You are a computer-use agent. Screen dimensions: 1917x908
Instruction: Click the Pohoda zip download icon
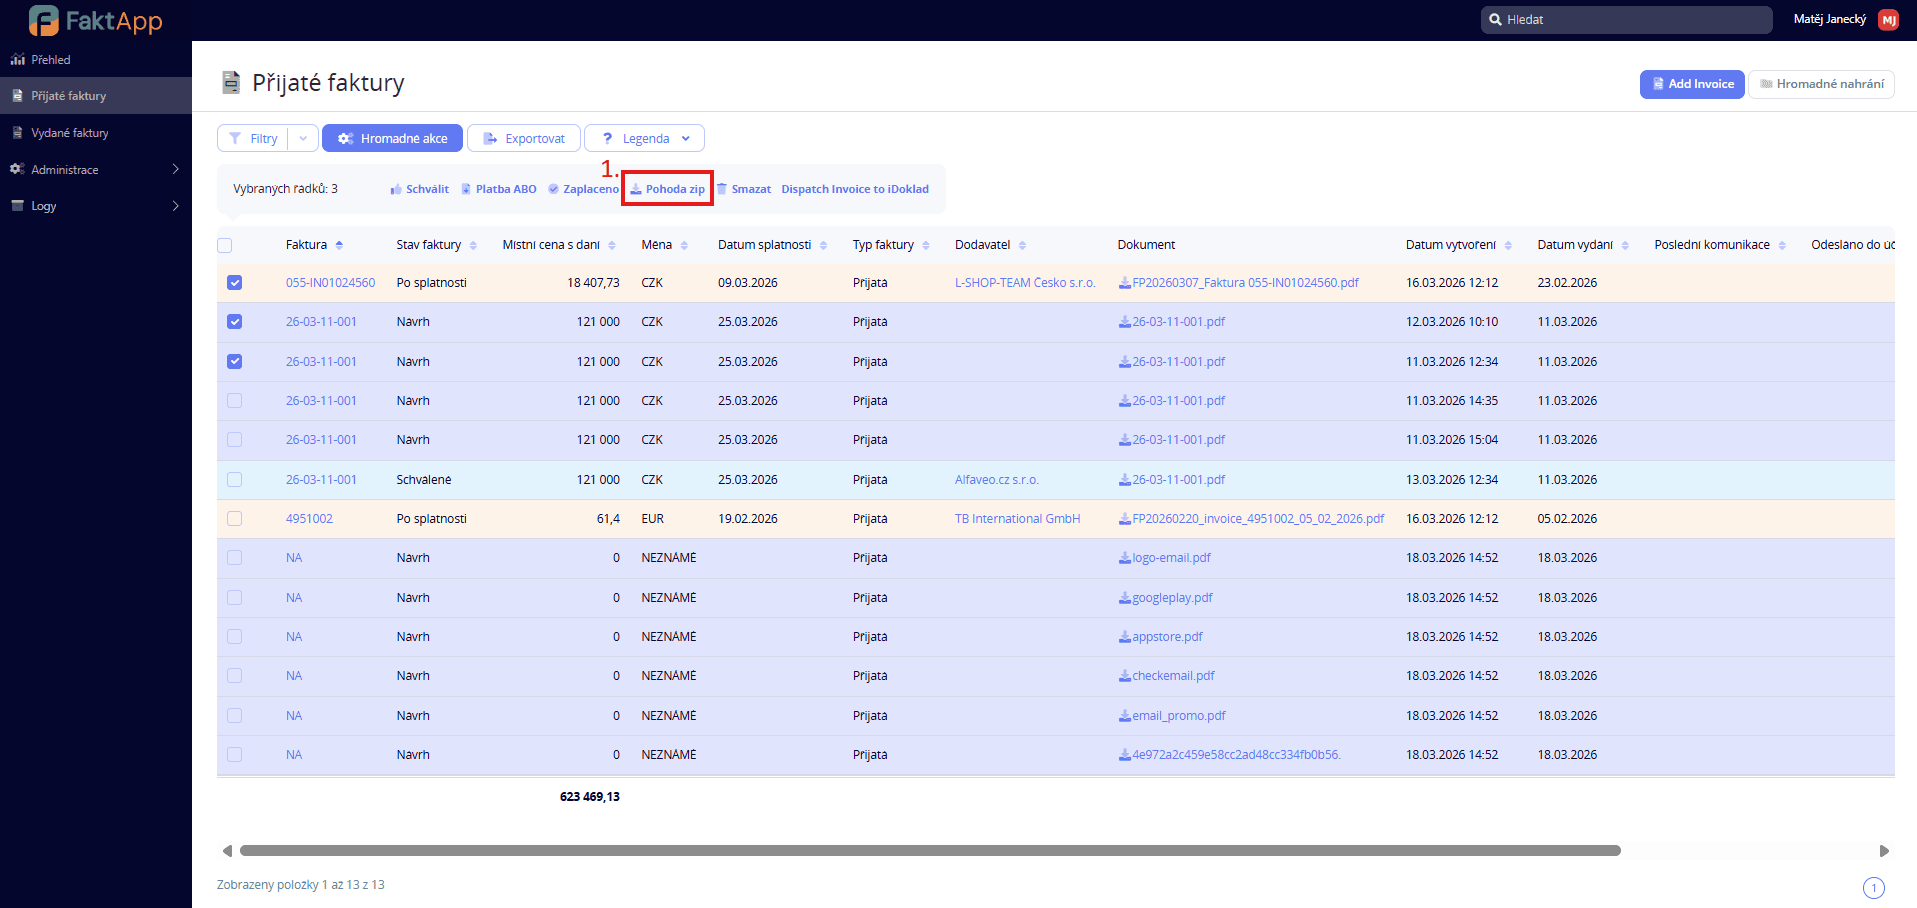pyautogui.click(x=635, y=189)
